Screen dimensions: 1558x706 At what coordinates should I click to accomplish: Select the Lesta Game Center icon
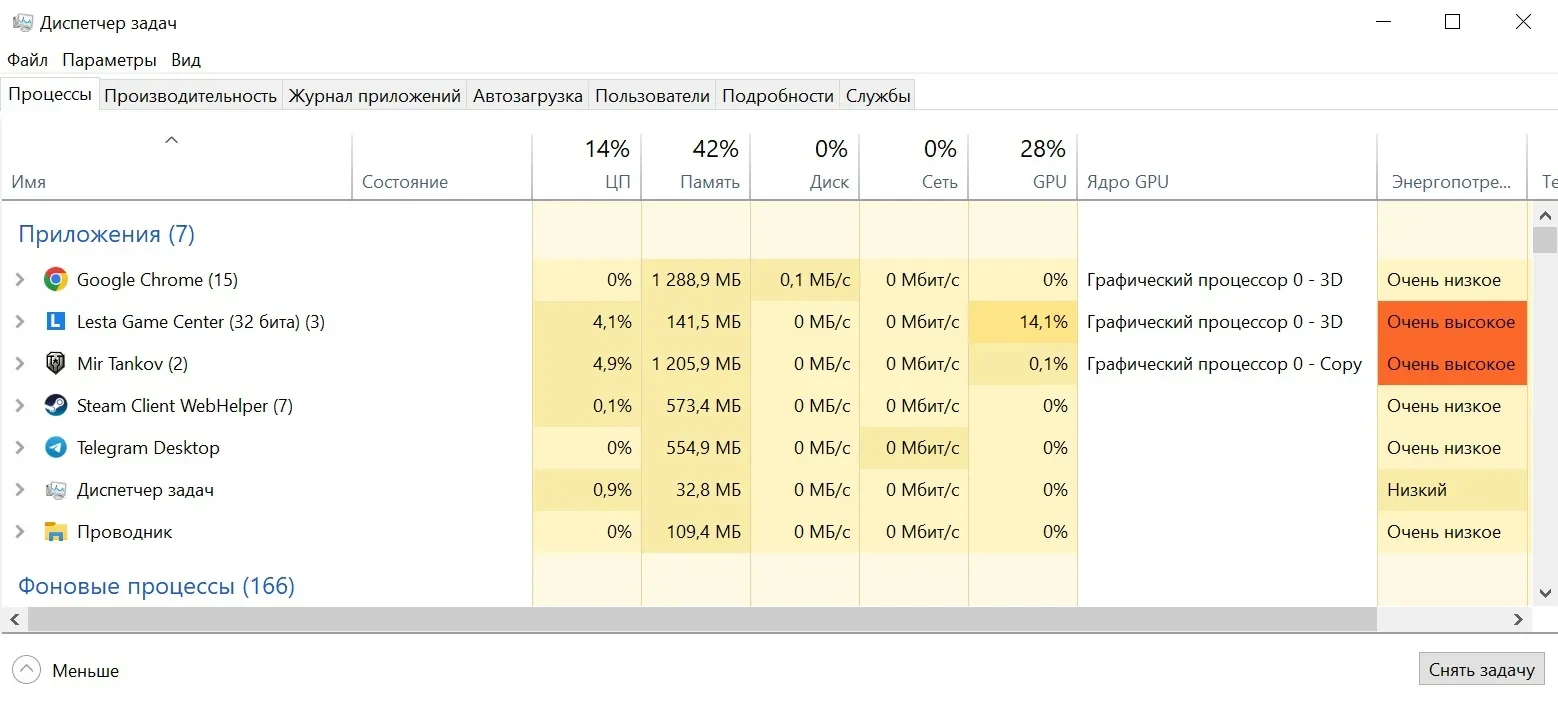[x=56, y=322]
